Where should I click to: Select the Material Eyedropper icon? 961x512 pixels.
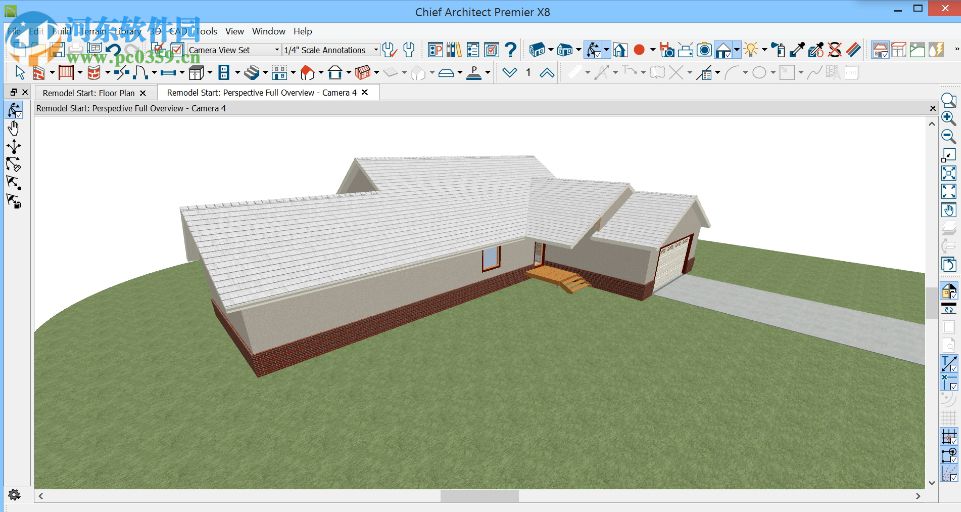coord(797,50)
